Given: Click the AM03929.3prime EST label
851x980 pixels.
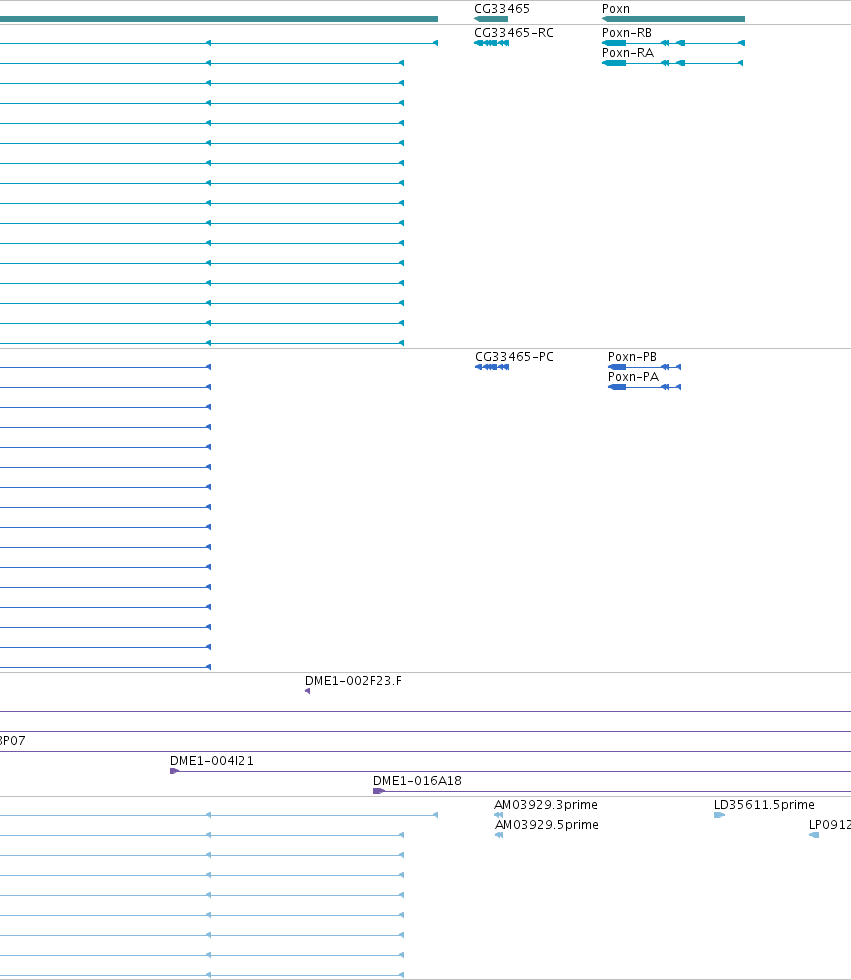Looking at the screenshot, I should [545, 804].
